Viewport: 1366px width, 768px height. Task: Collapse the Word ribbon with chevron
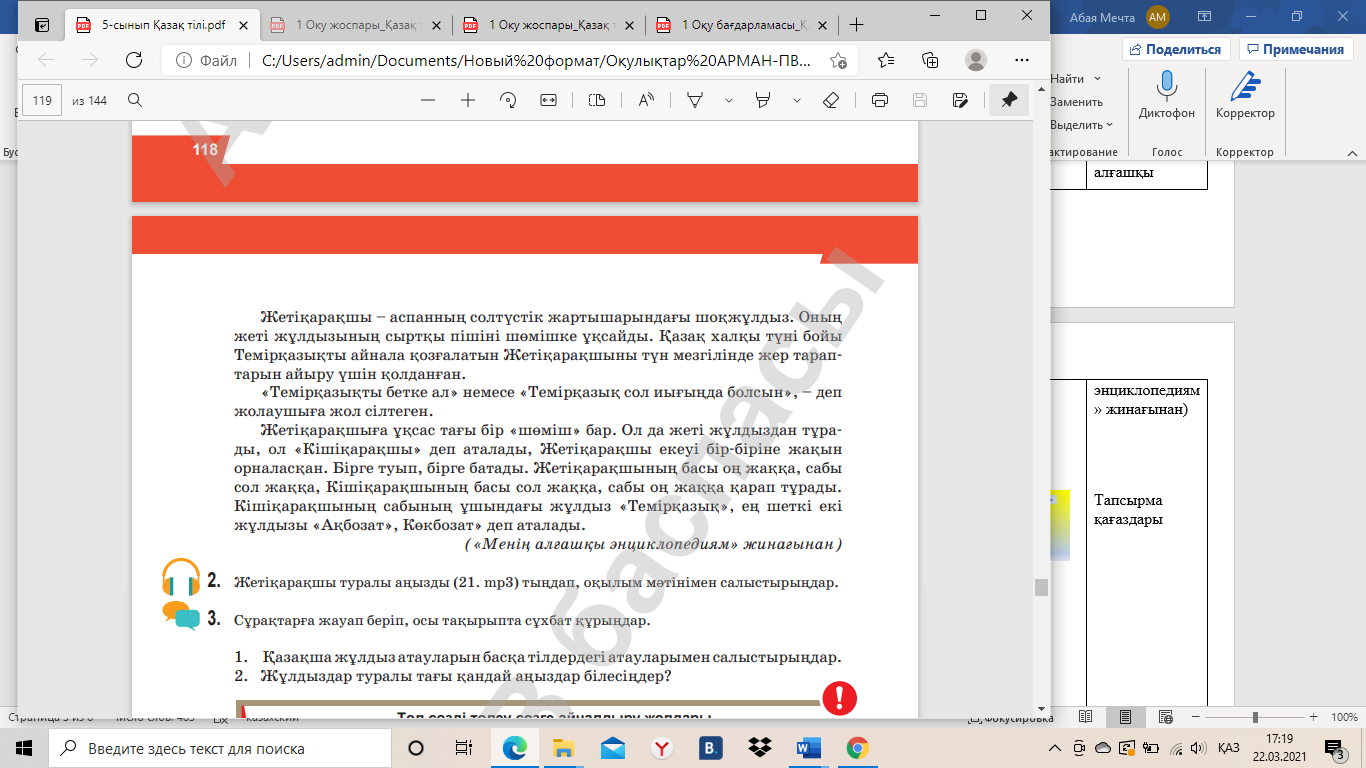tap(1351, 152)
